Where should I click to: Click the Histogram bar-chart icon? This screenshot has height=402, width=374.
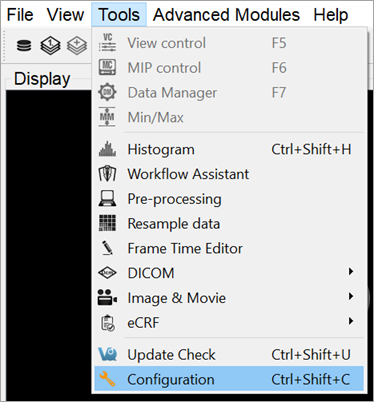[107, 149]
